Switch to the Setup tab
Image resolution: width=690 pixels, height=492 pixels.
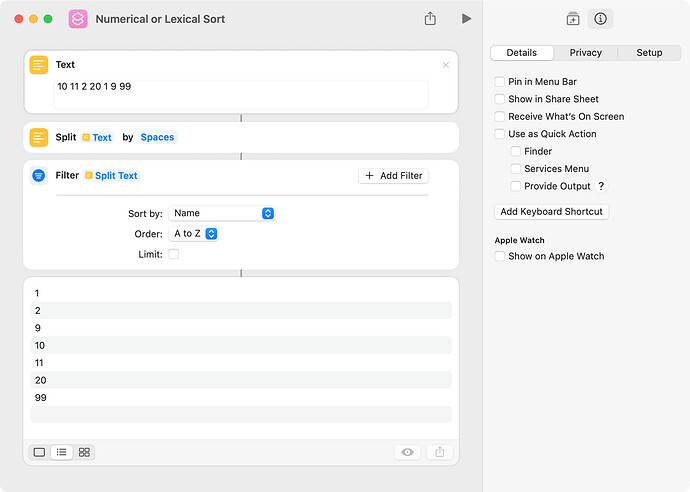649,53
